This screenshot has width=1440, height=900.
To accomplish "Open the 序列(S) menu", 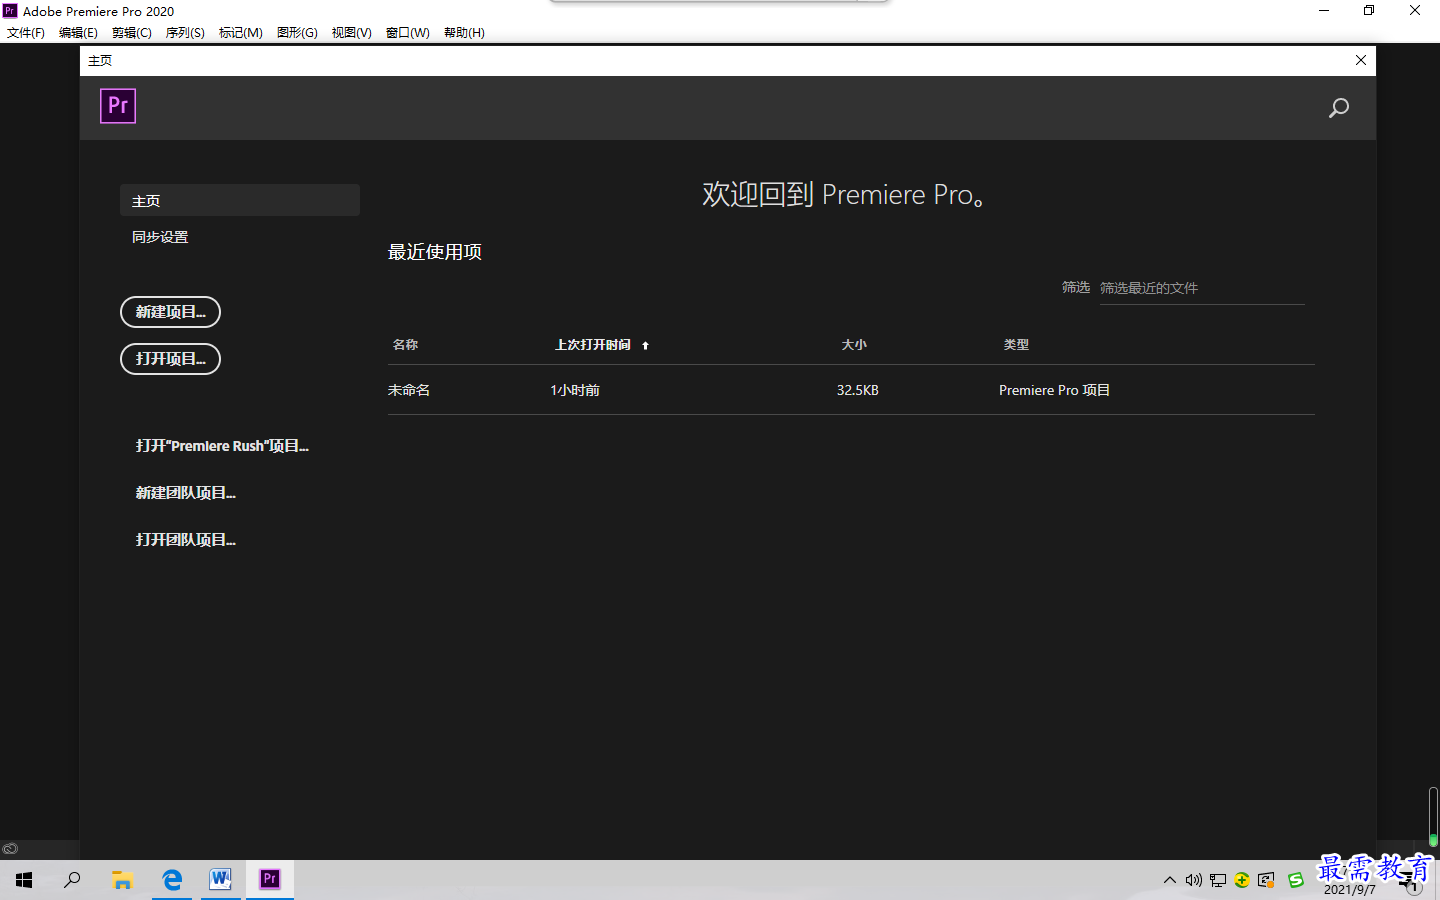I will [x=185, y=33].
